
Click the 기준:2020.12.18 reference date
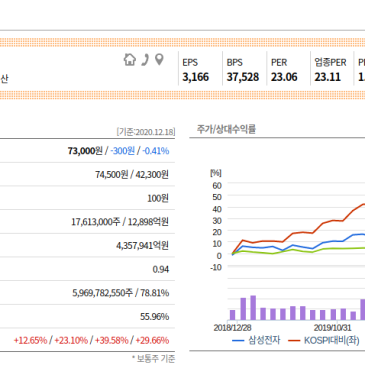(146, 132)
